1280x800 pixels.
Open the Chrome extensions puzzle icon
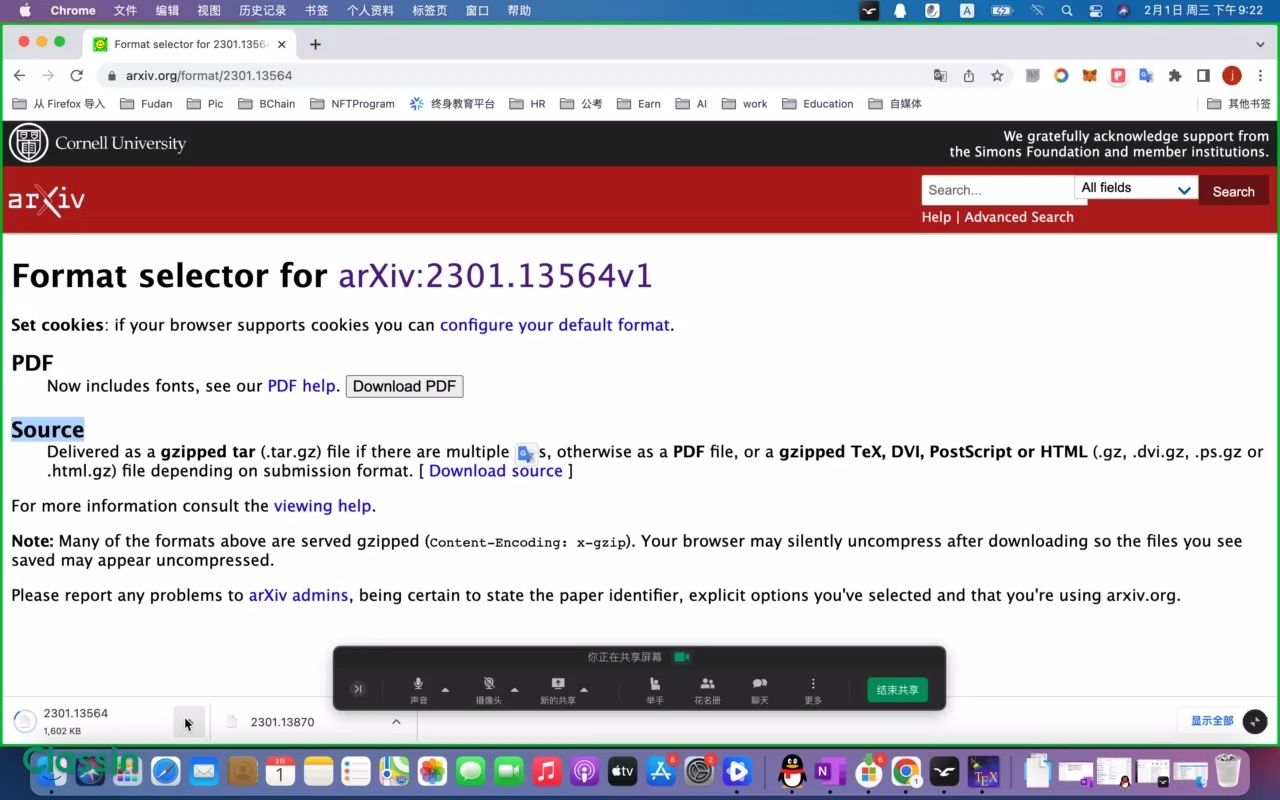coord(1175,76)
